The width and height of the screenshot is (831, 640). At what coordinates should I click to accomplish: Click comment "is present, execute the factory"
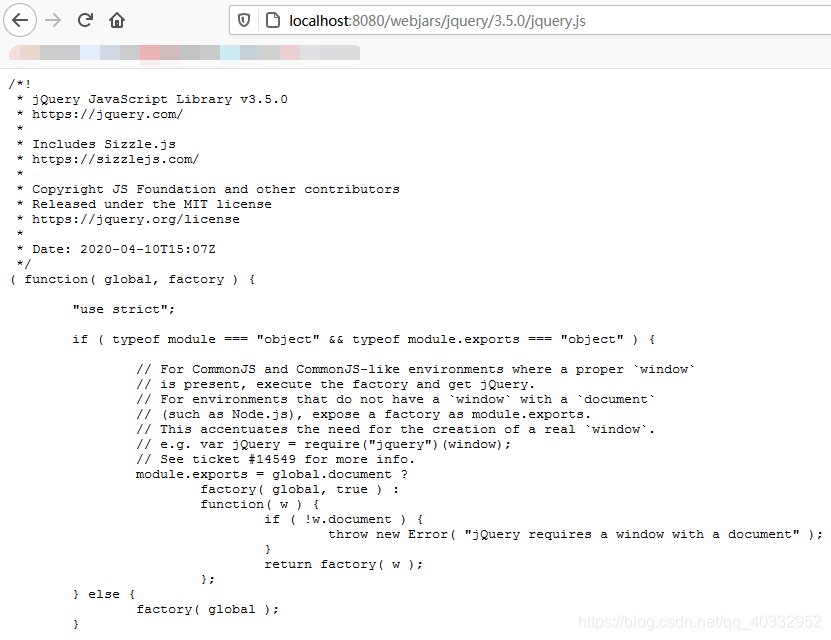pos(335,384)
